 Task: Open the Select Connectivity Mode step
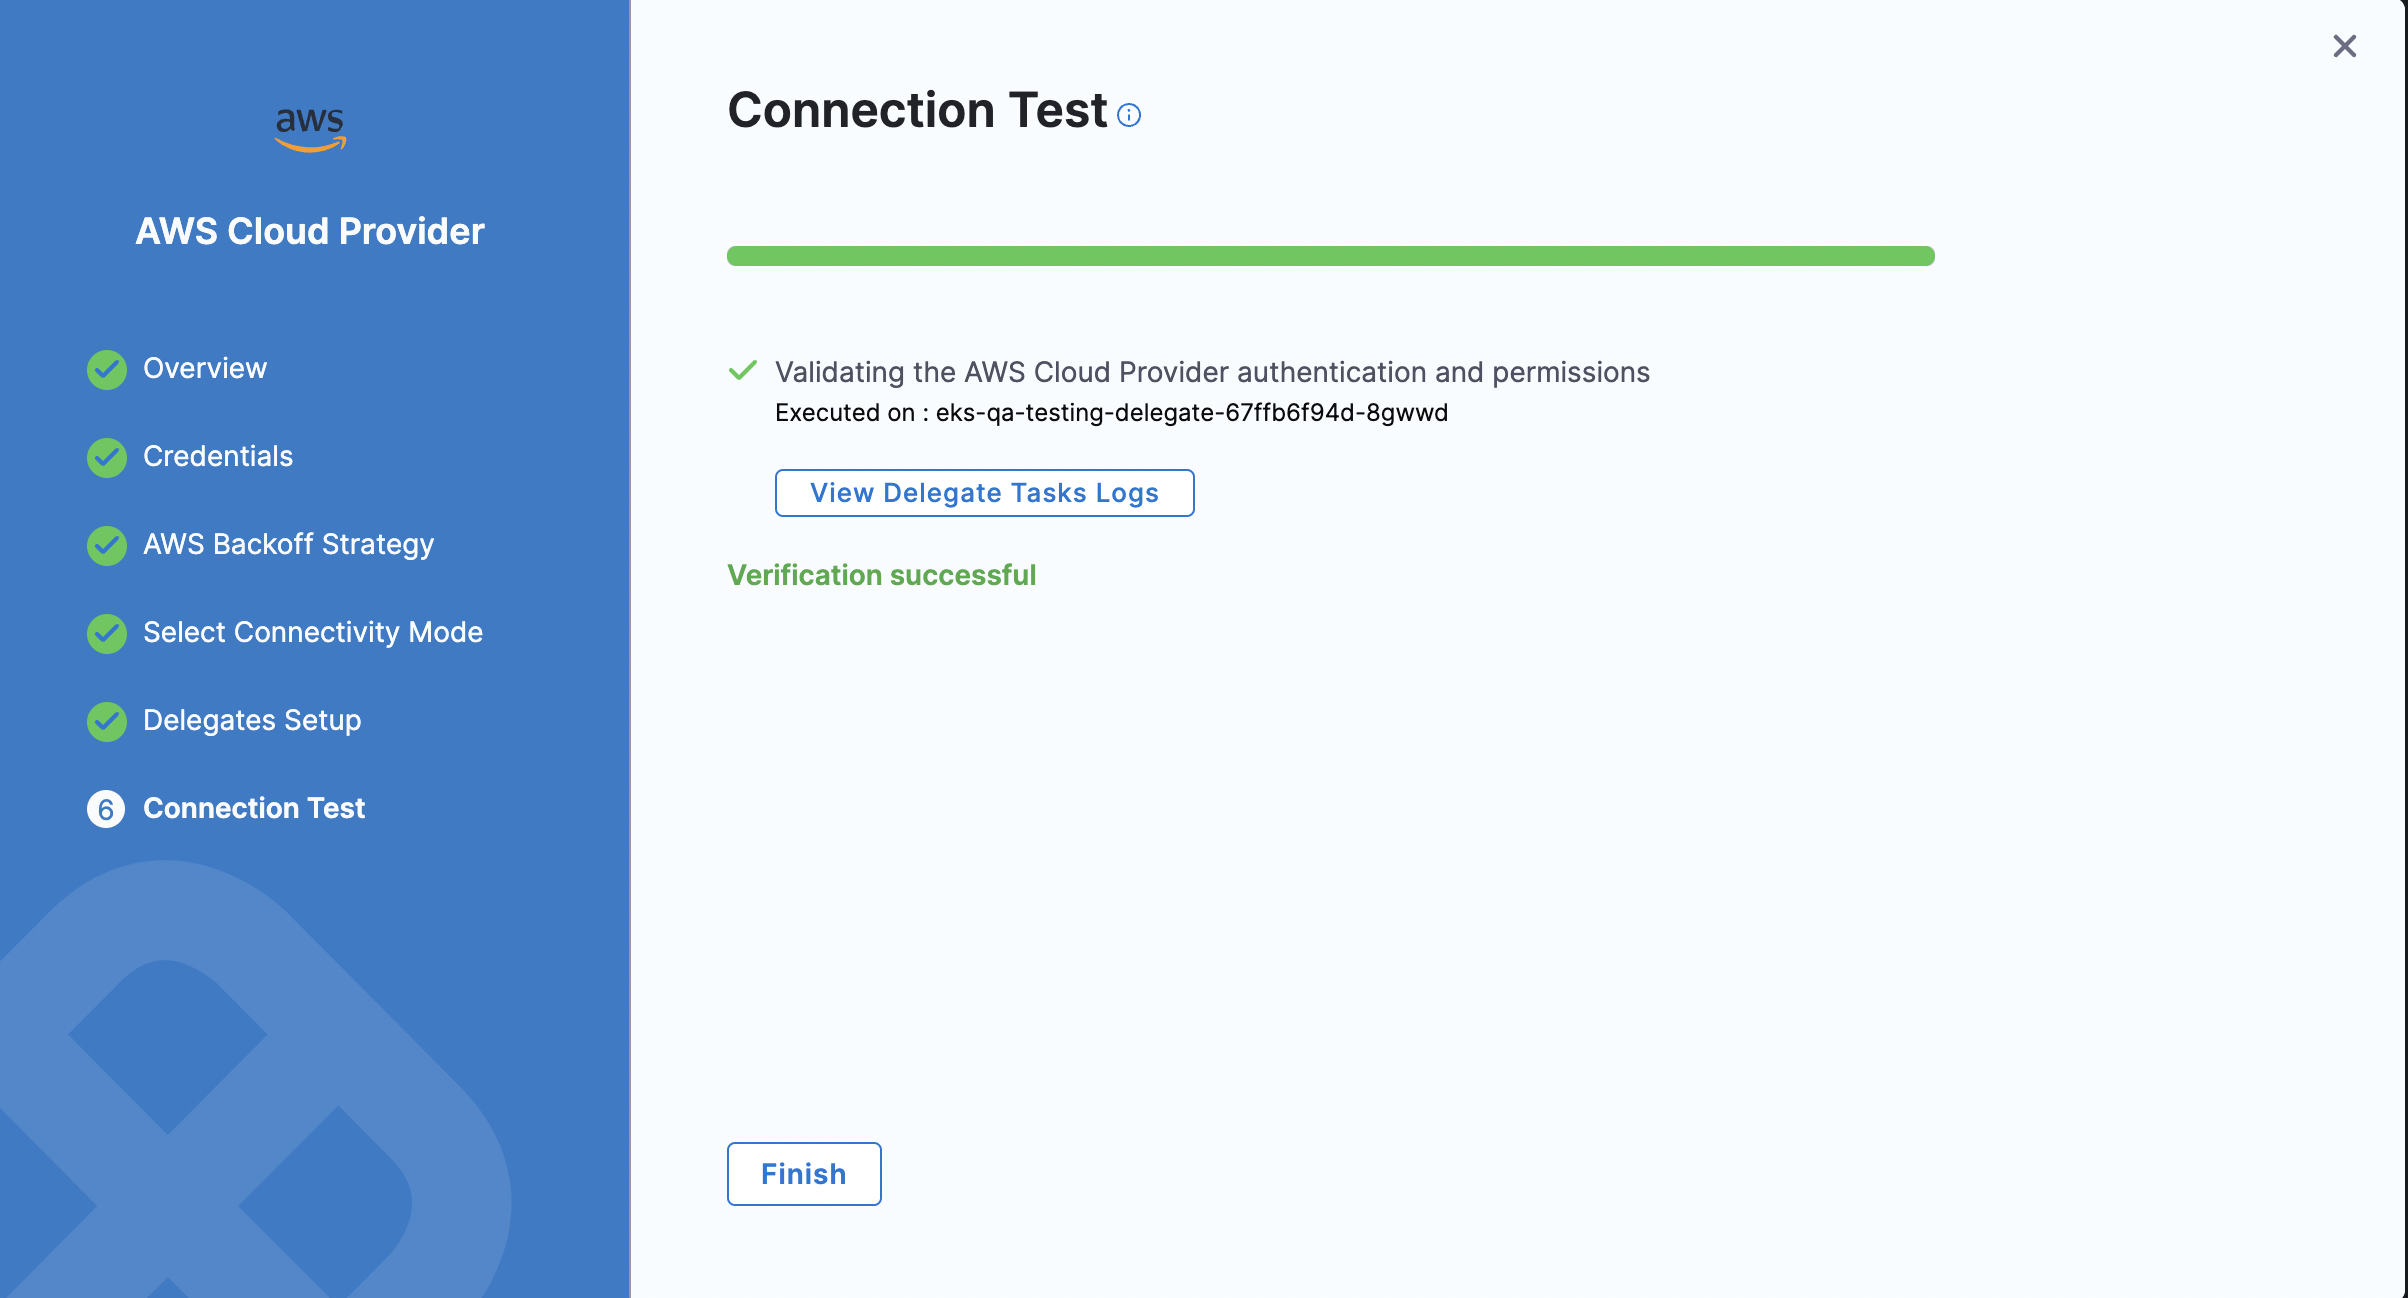pos(313,632)
